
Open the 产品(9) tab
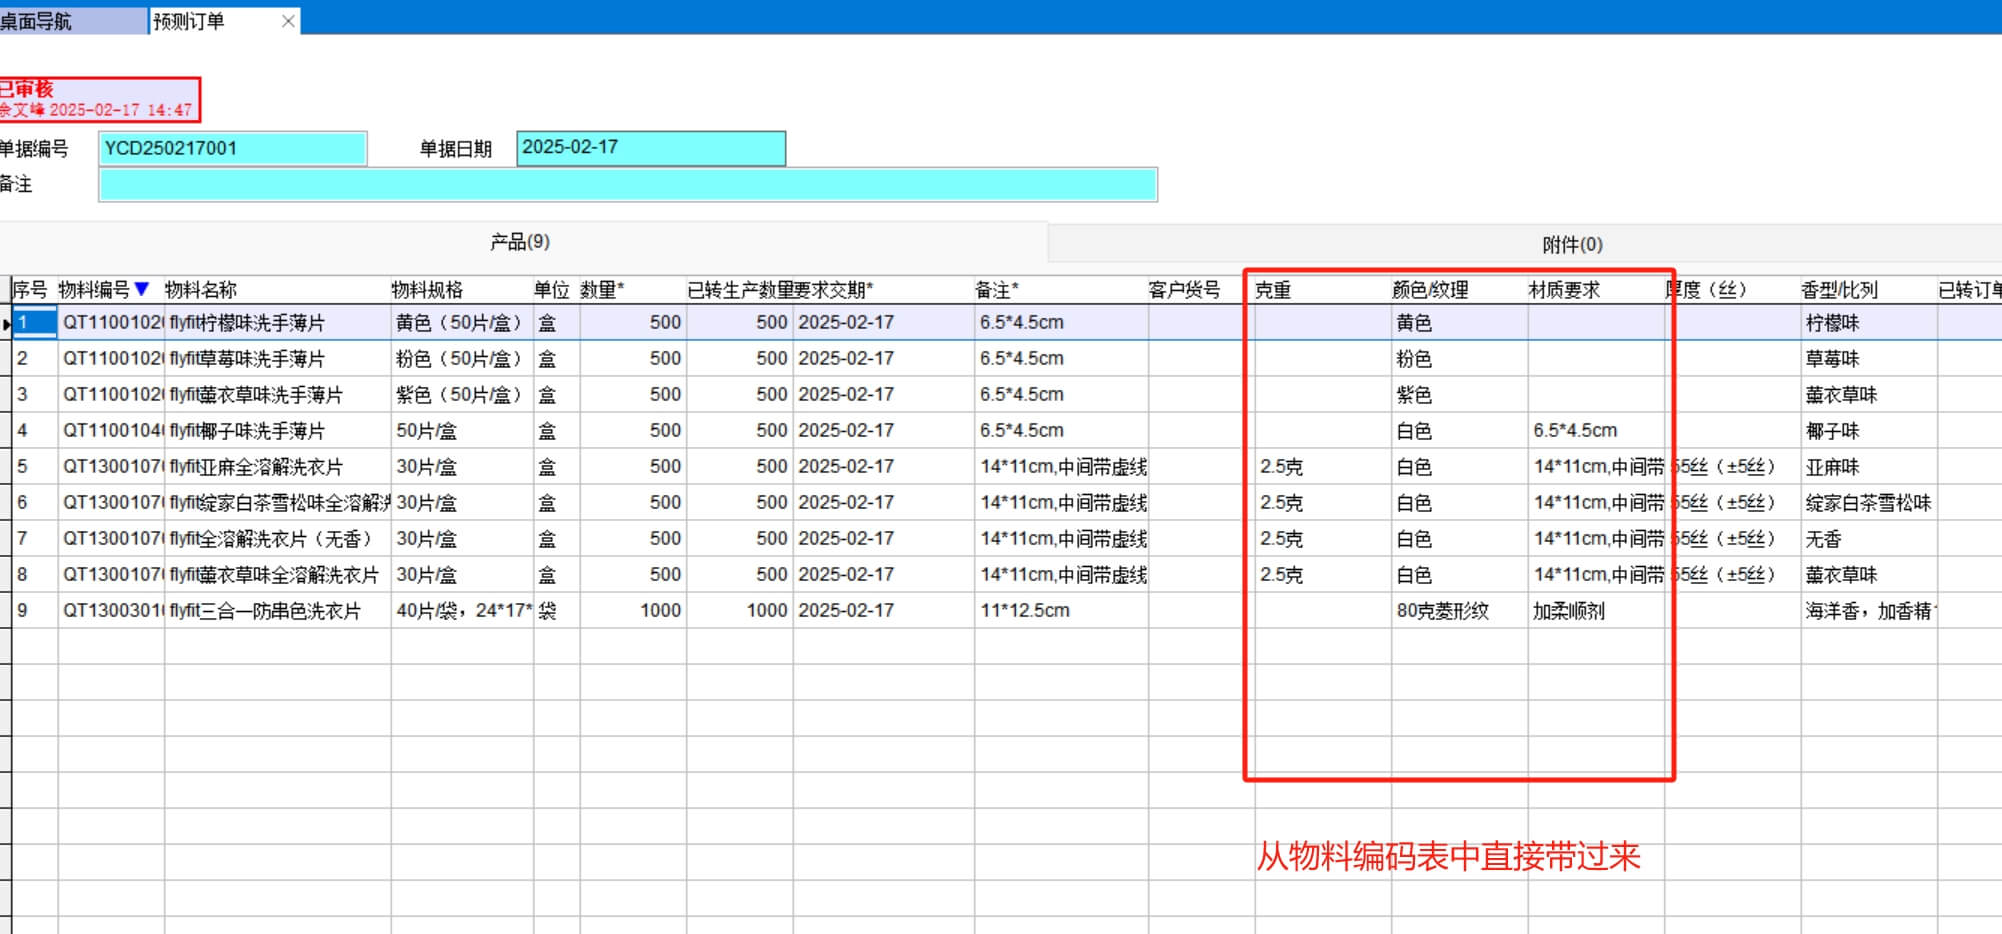click(519, 242)
